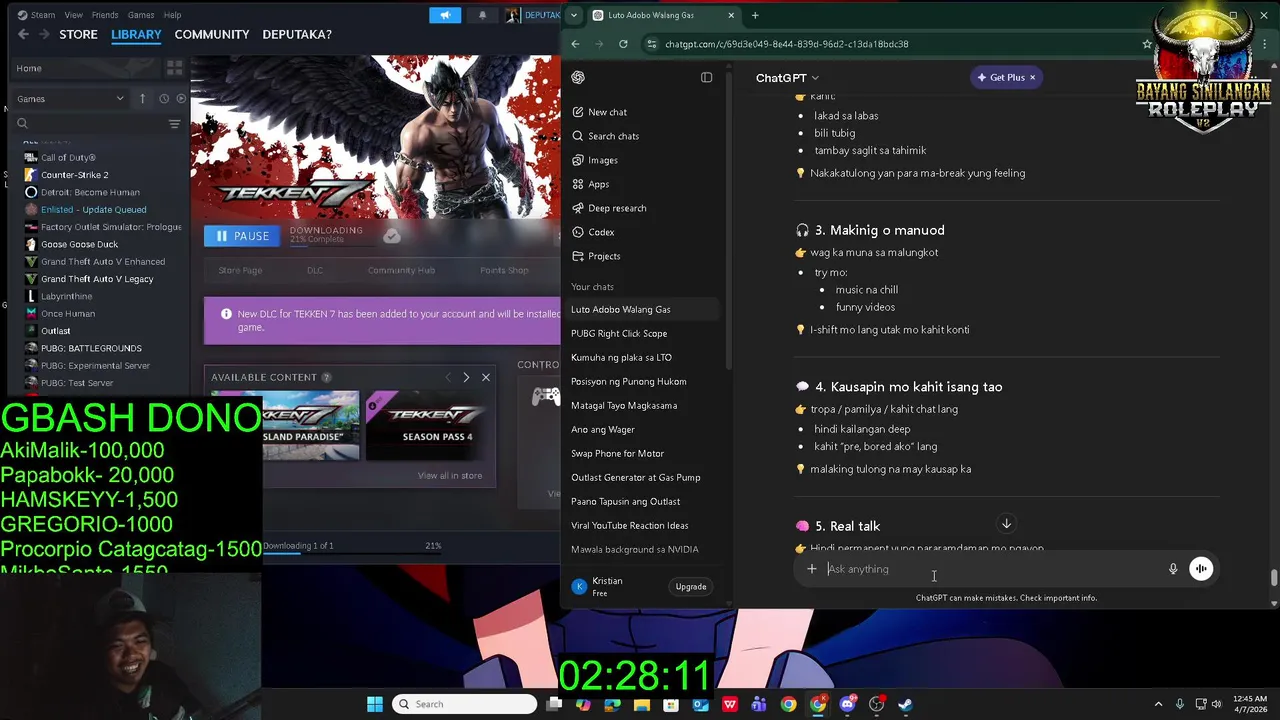
Task: Open Discord from the Windows taskbar
Action: [847, 704]
